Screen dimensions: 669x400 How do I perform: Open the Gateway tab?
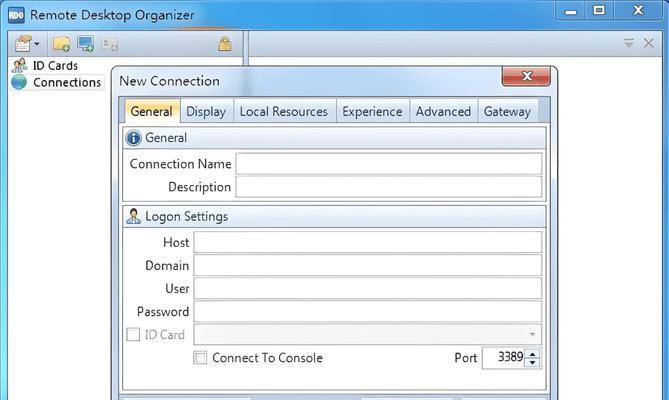[507, 111]
